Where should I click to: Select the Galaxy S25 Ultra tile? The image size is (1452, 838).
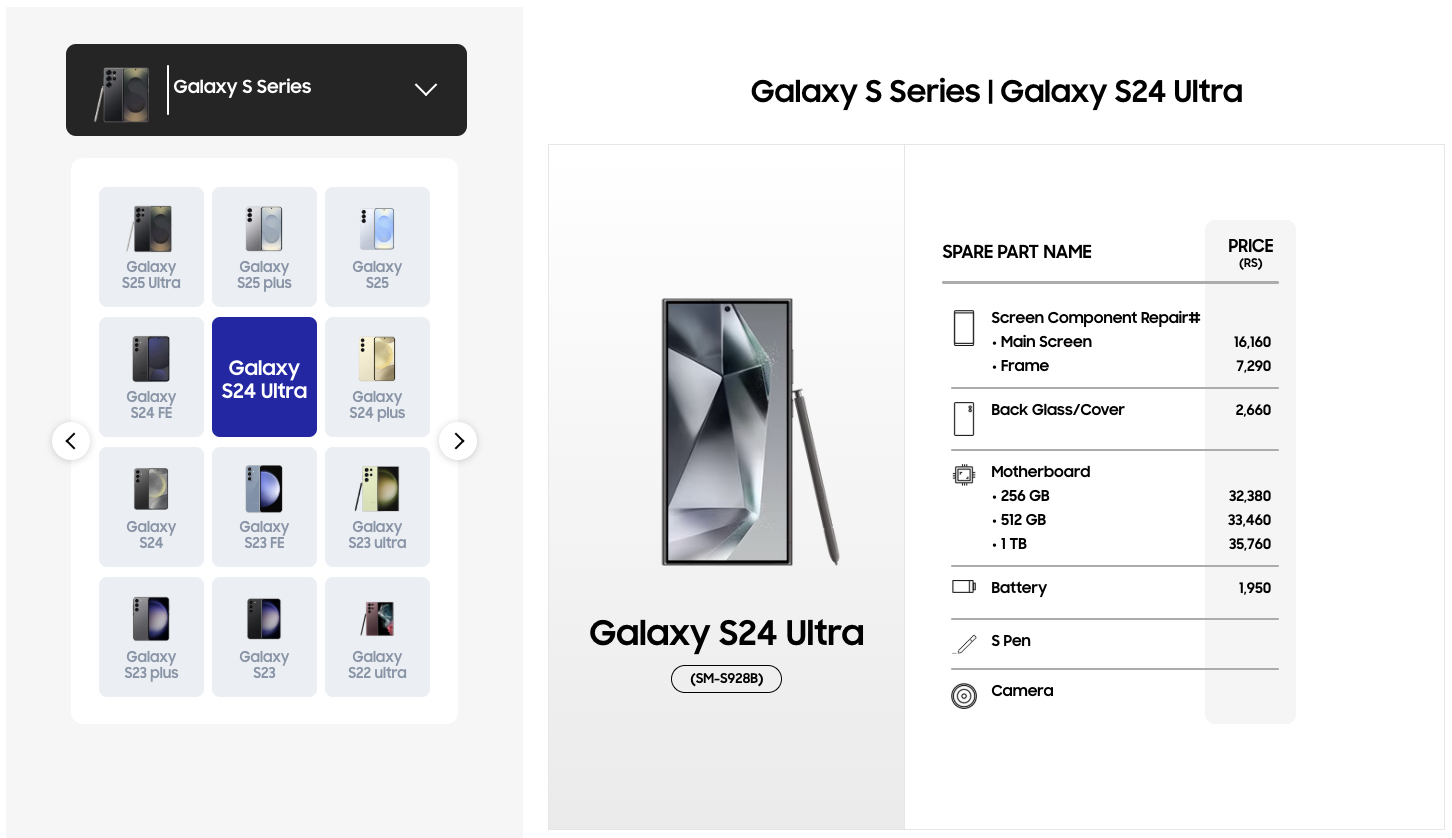tap(152, 247)
